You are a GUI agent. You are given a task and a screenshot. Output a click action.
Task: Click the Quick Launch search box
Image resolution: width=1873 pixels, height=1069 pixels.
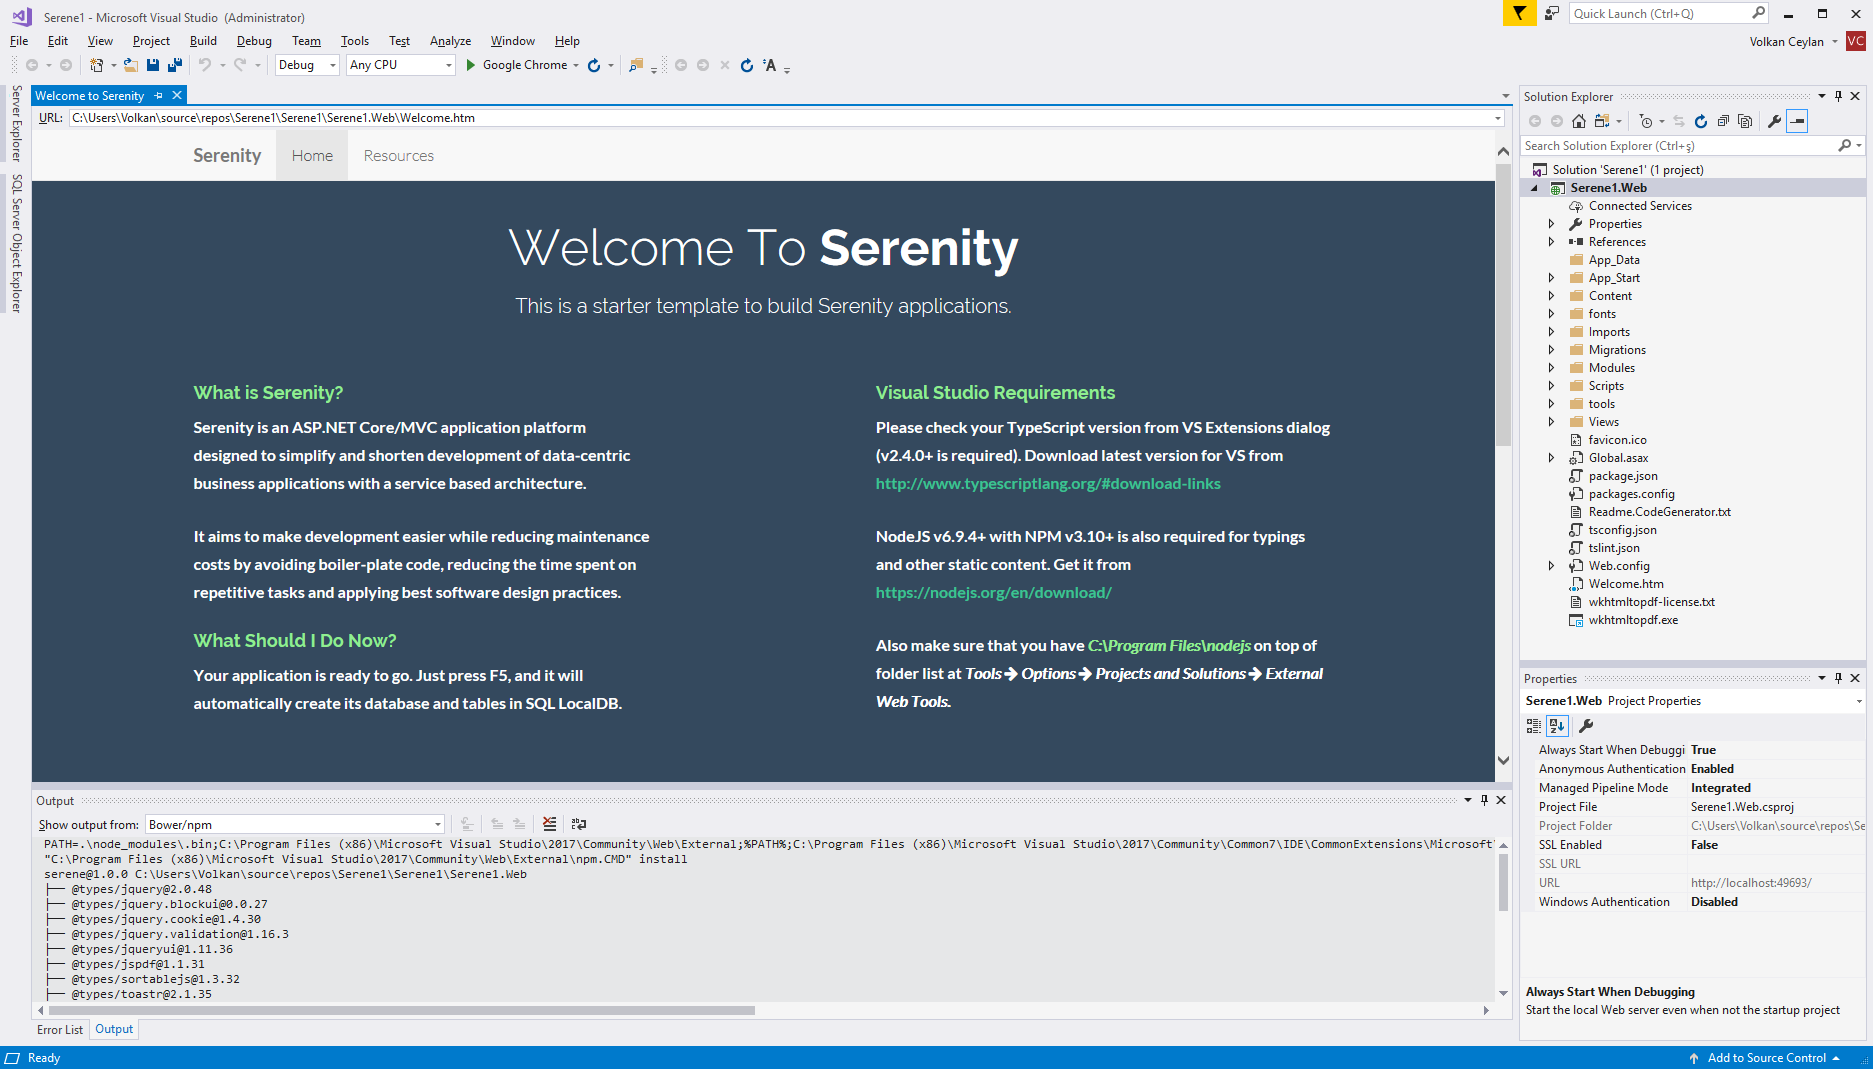click(1668, 13)
